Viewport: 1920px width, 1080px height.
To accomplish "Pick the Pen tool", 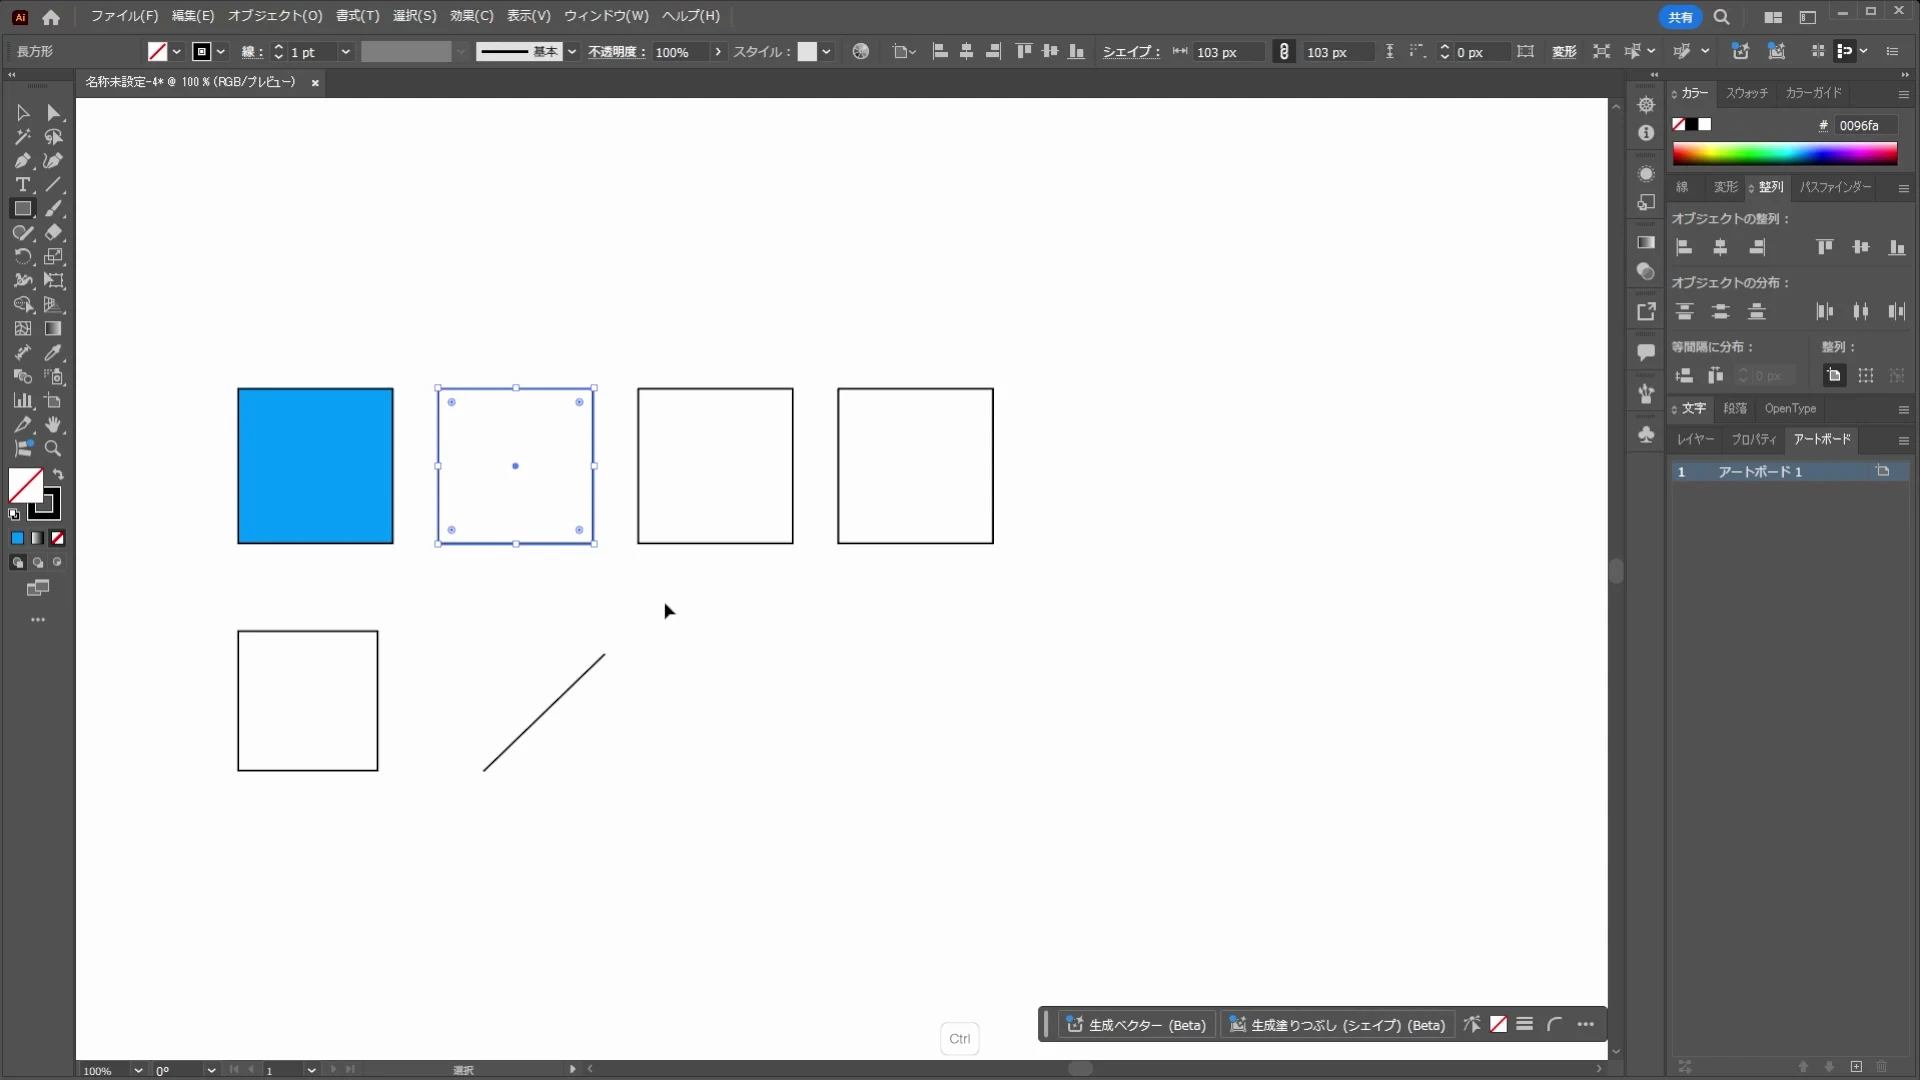I will [22, 161].
